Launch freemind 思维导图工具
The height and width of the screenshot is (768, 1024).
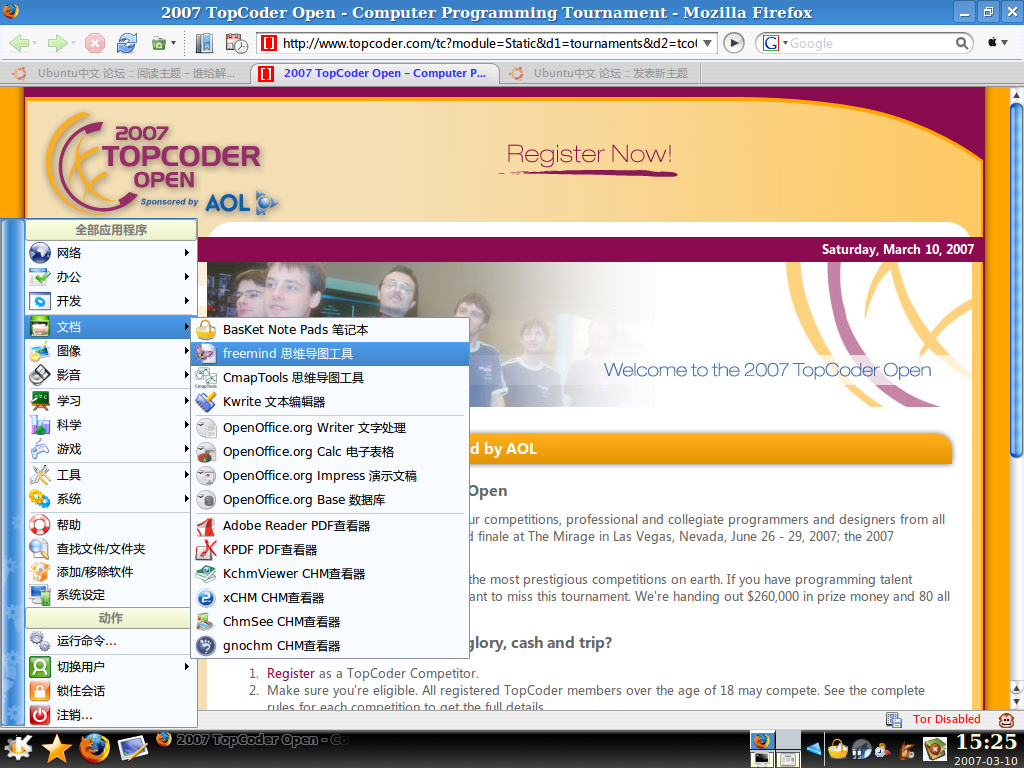tap(330, 354)
